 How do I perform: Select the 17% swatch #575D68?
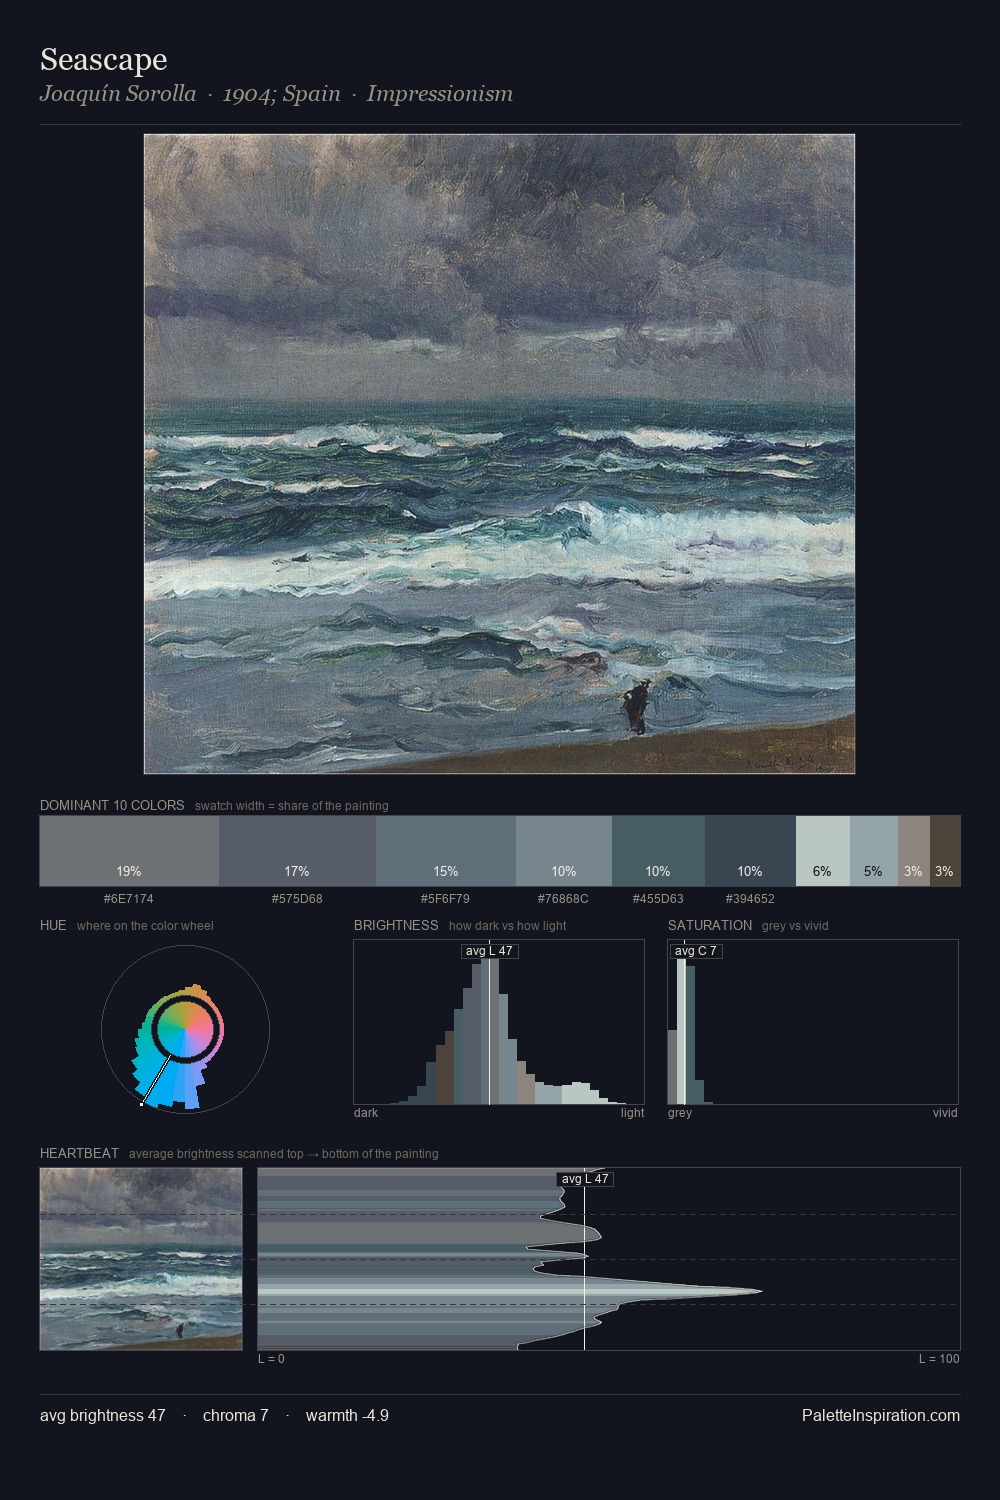coord(297,851)
